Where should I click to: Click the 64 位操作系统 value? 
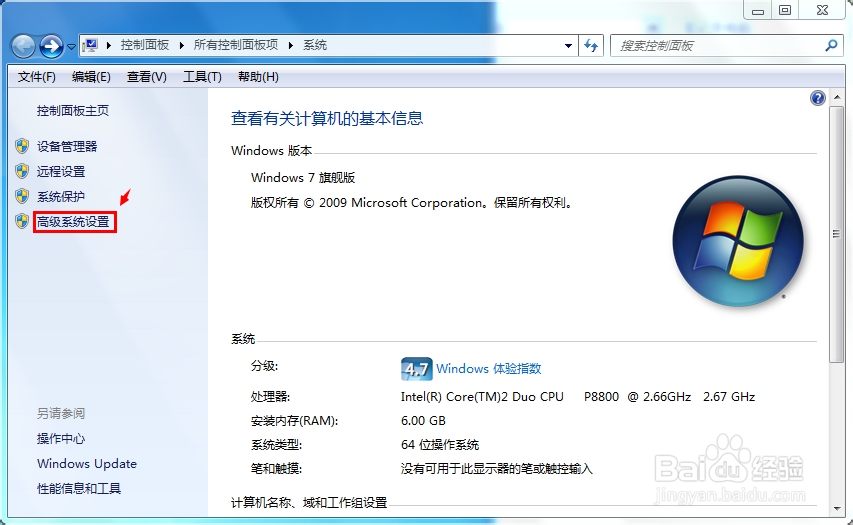click(440, 444)
